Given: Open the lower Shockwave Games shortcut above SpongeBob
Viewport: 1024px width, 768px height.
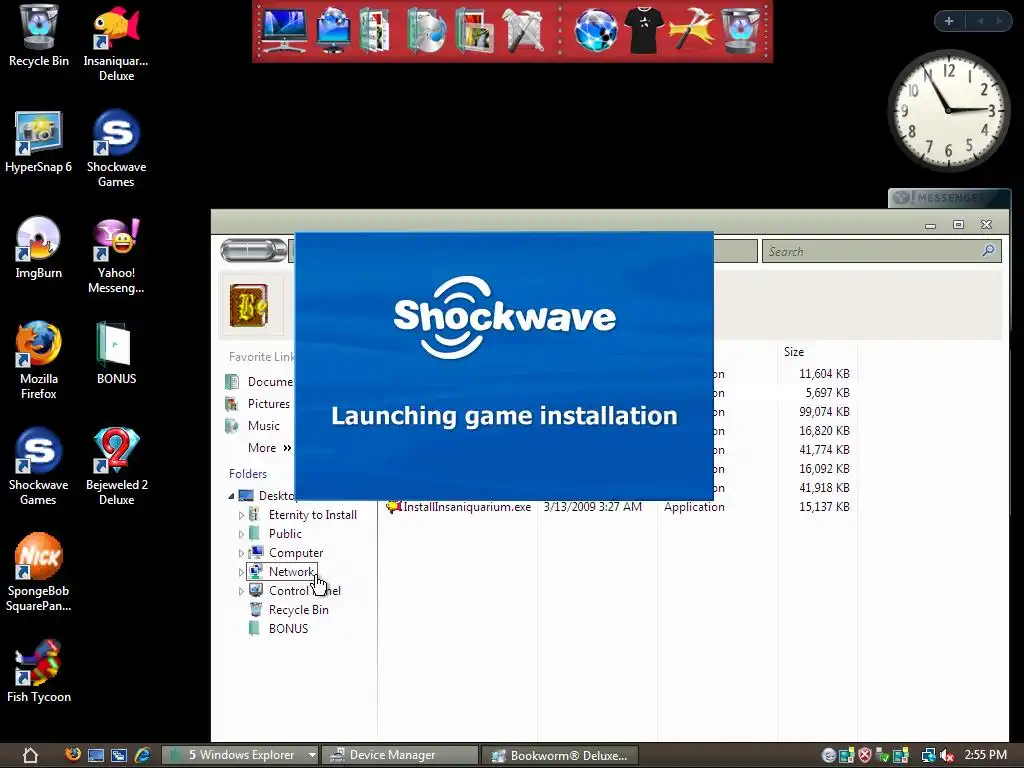Looking at the screenshot, I should pos(39,467).
